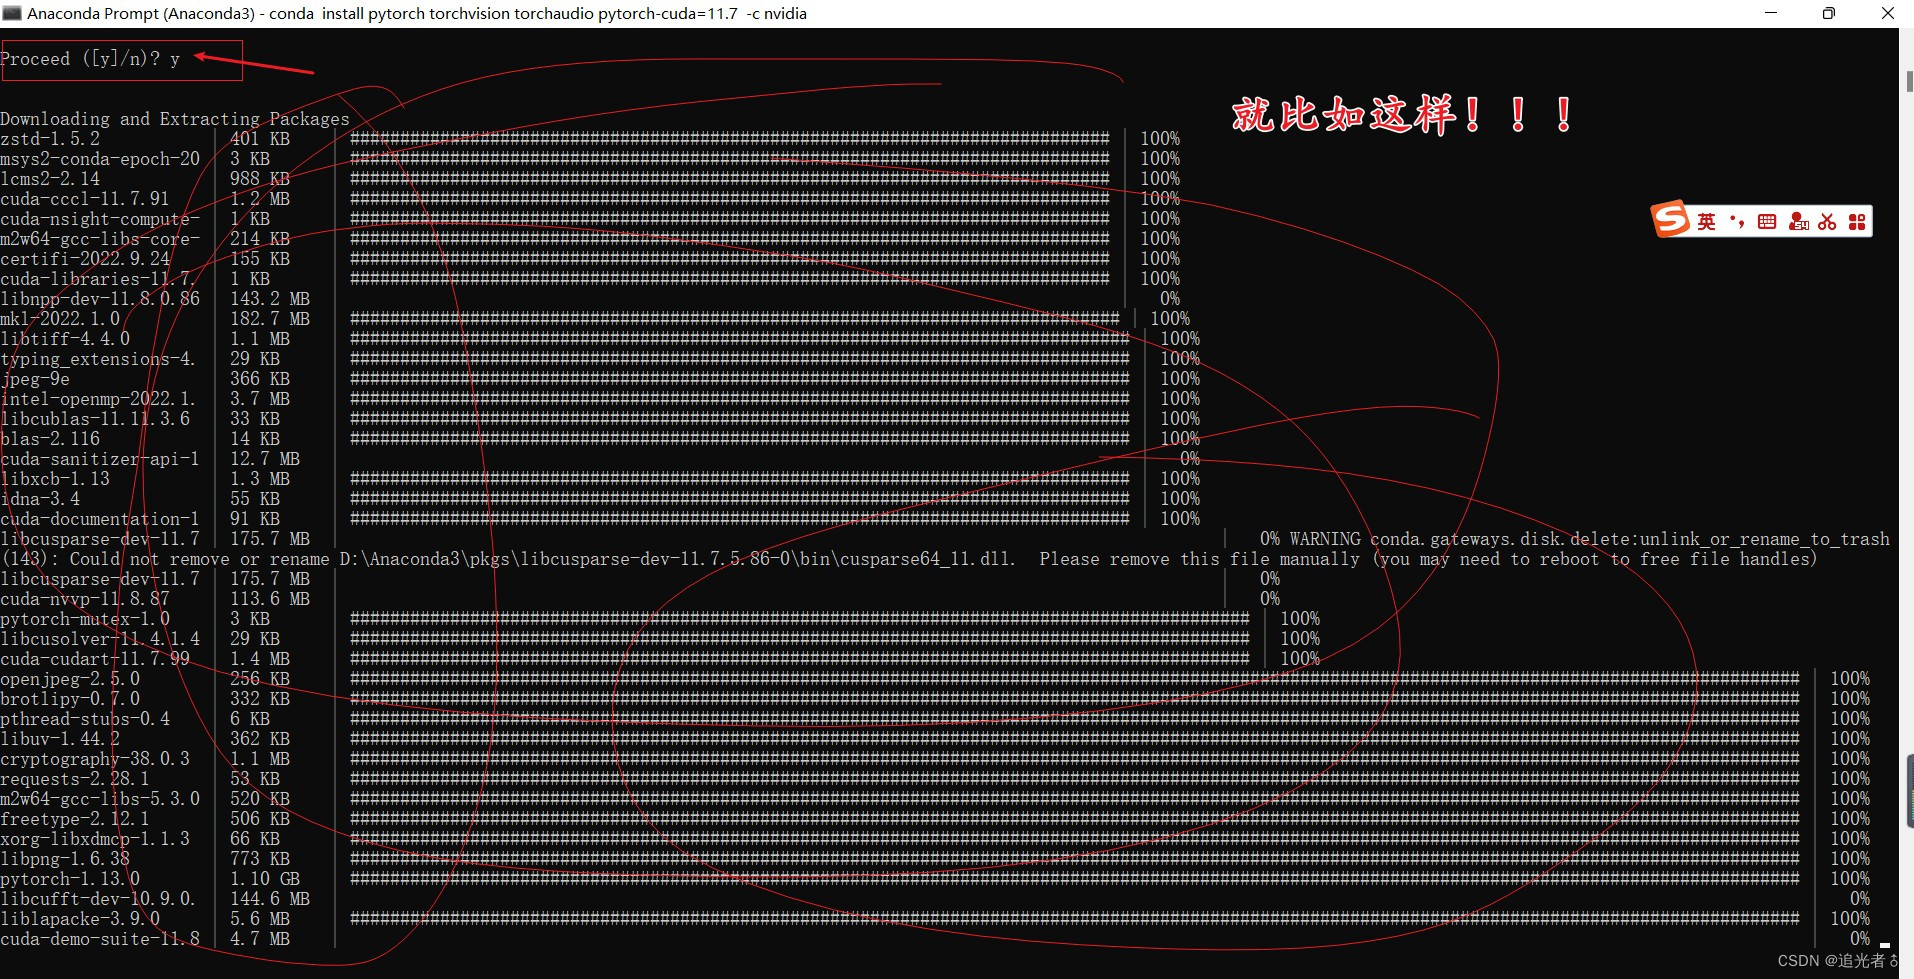Select the 'mkl-2022.1.0' package name

pos(60,319)
